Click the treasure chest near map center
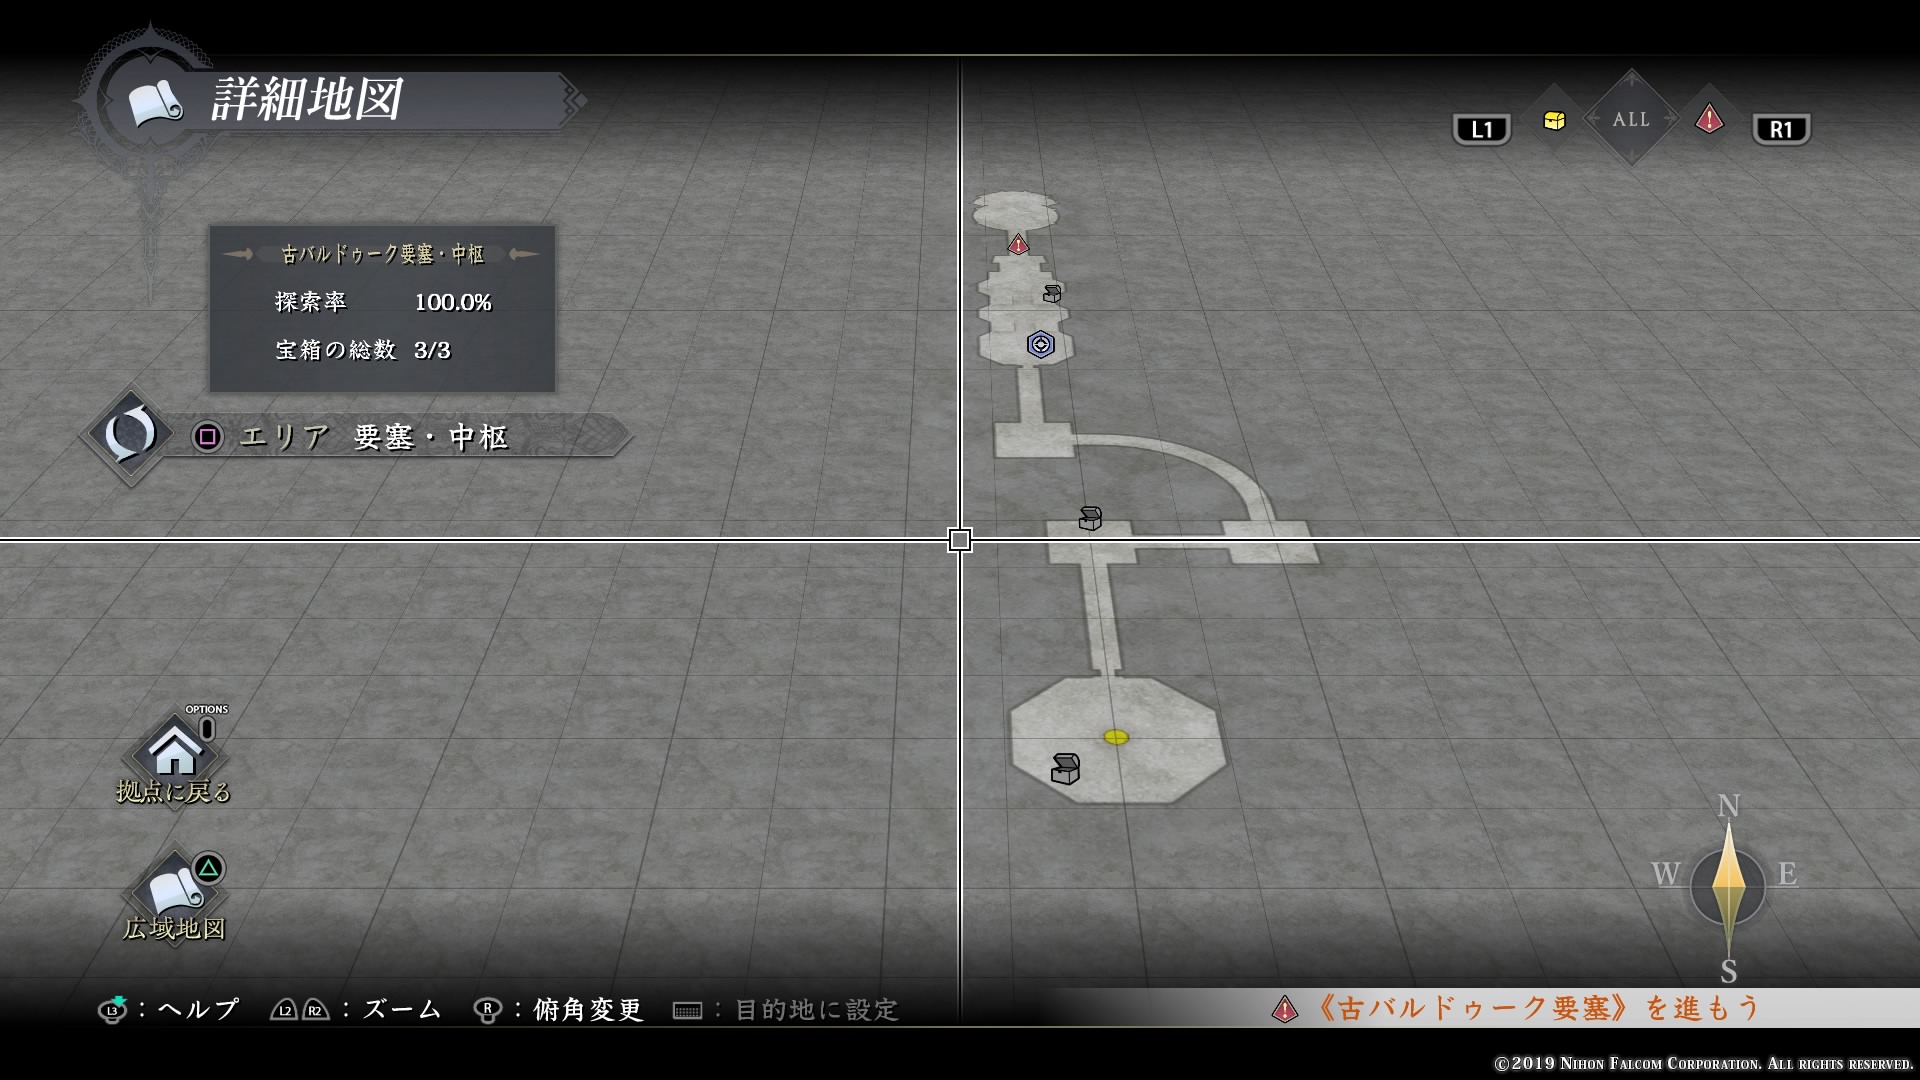Image resolution: width=1920 pixels, height=1080 pixels. coord(1090,518)
